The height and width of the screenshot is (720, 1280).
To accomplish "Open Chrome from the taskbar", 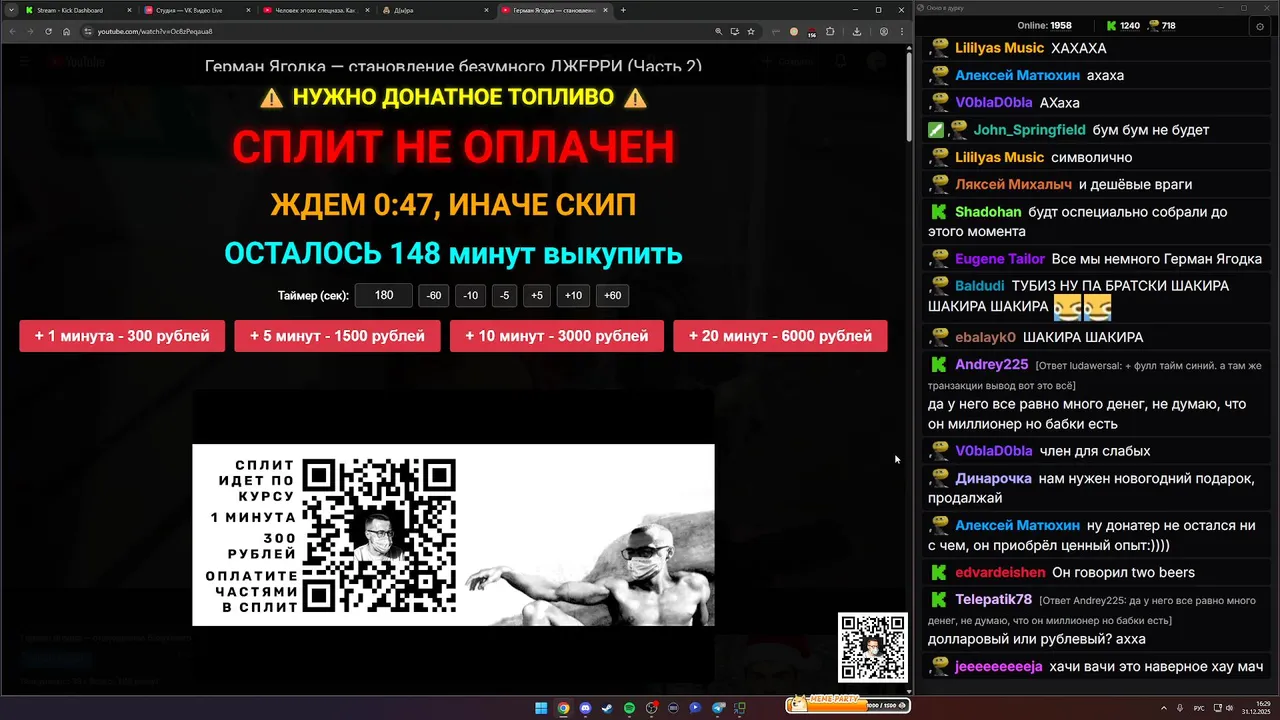I will (x=564, y=708).
